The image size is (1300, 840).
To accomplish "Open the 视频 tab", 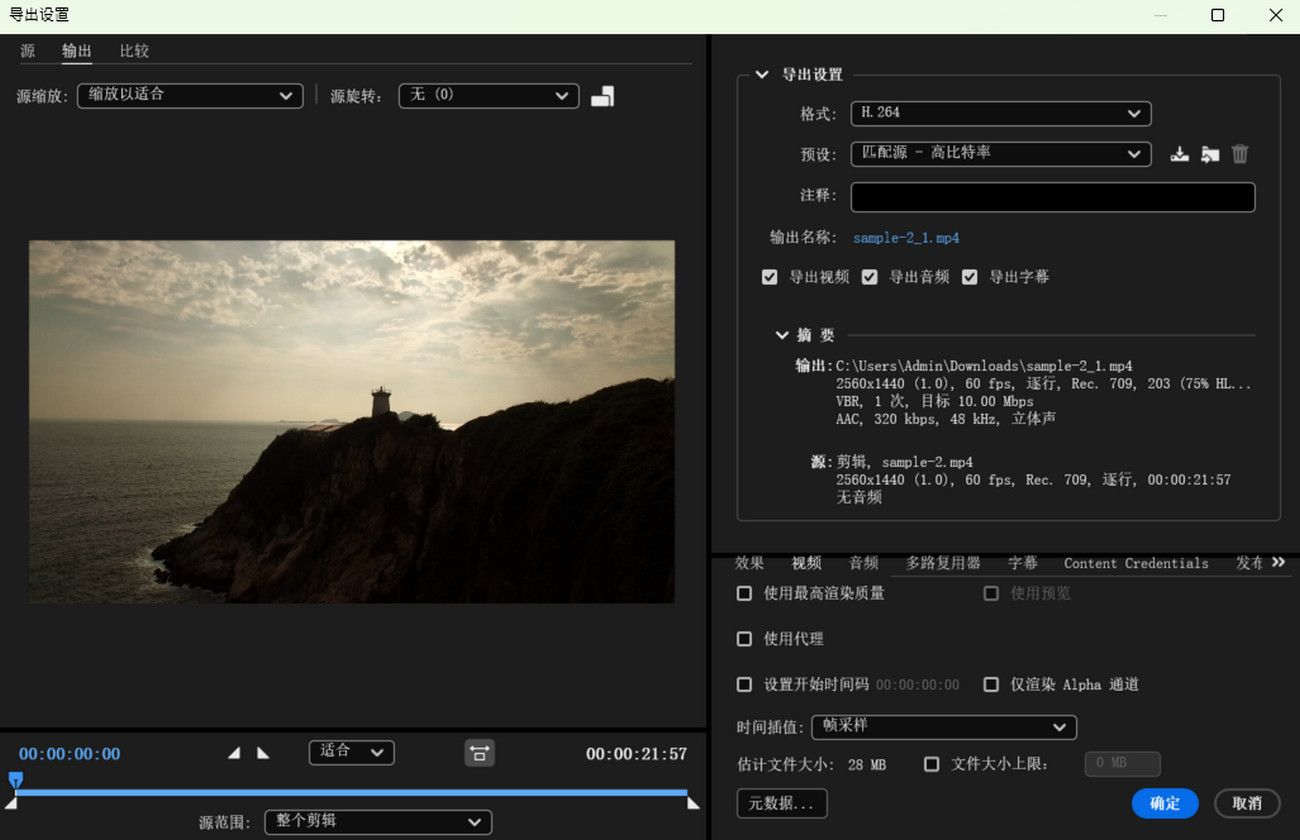I will pos(806,563).
